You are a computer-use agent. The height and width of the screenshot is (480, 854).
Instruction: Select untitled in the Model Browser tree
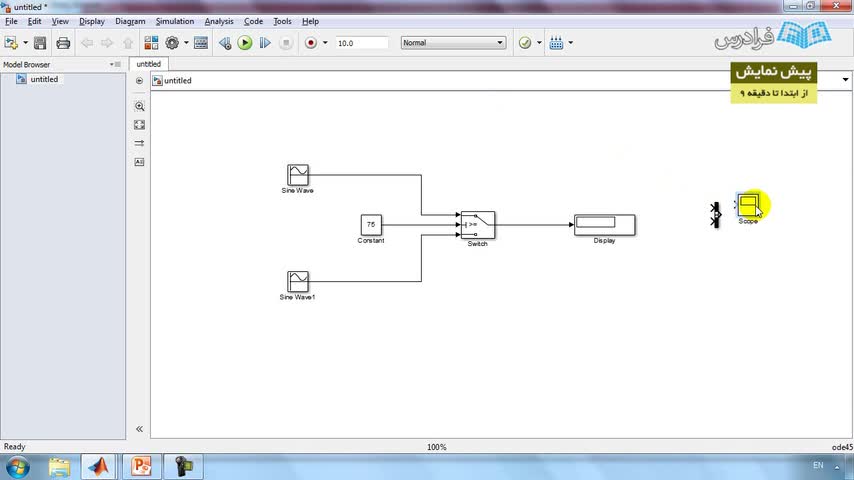click(x=44, y=79)
